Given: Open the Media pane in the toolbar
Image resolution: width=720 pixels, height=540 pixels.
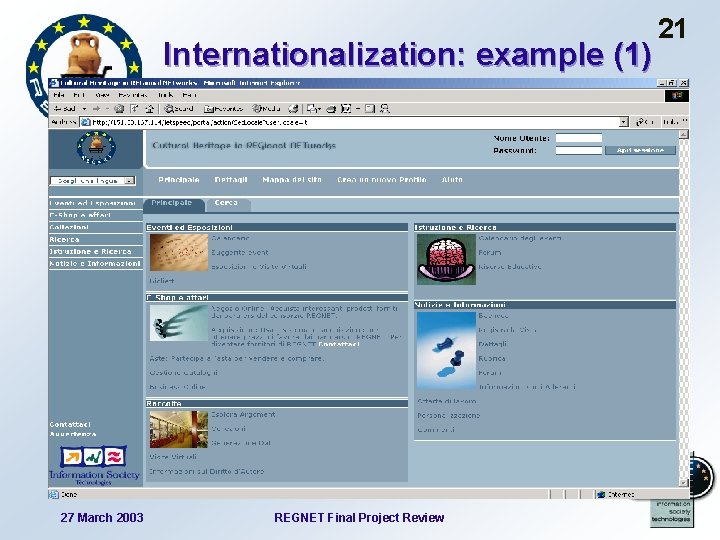Looking at the screenshot, I should [266, 109].
